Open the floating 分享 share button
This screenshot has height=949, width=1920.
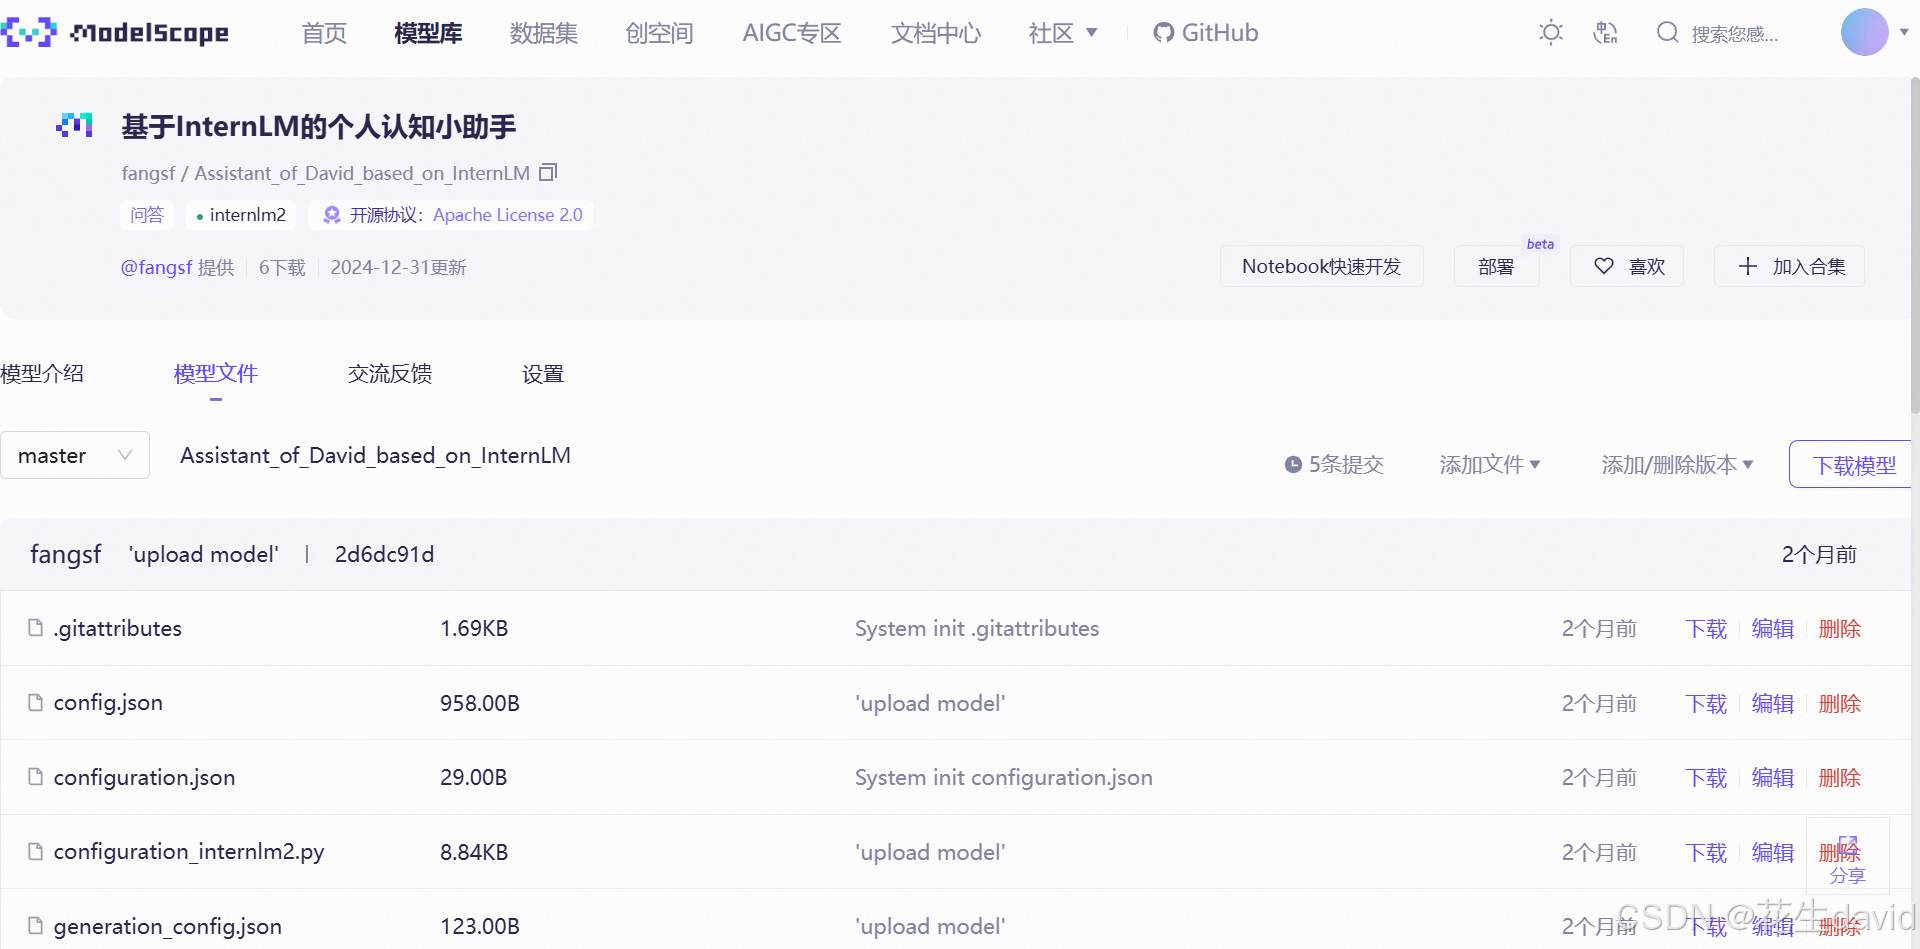[x=1848, y=857]
